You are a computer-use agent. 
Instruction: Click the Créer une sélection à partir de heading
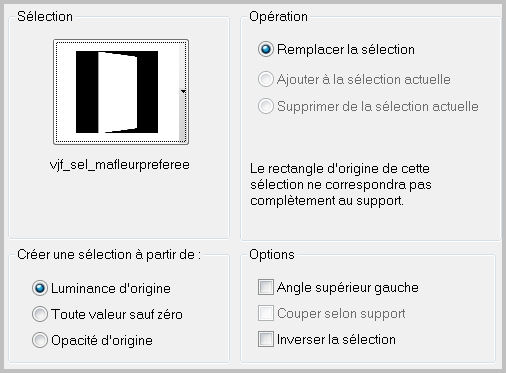click(x=109, y=255)
